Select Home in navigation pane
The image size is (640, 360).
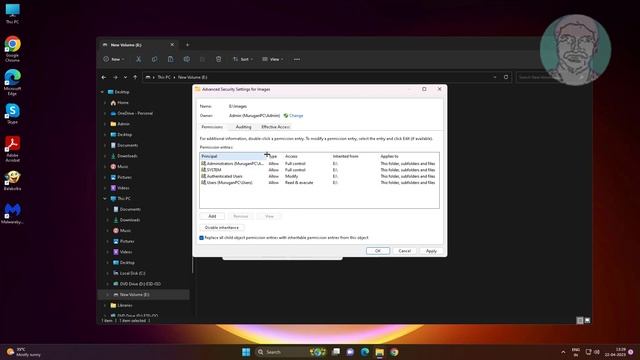coord(122,103)
